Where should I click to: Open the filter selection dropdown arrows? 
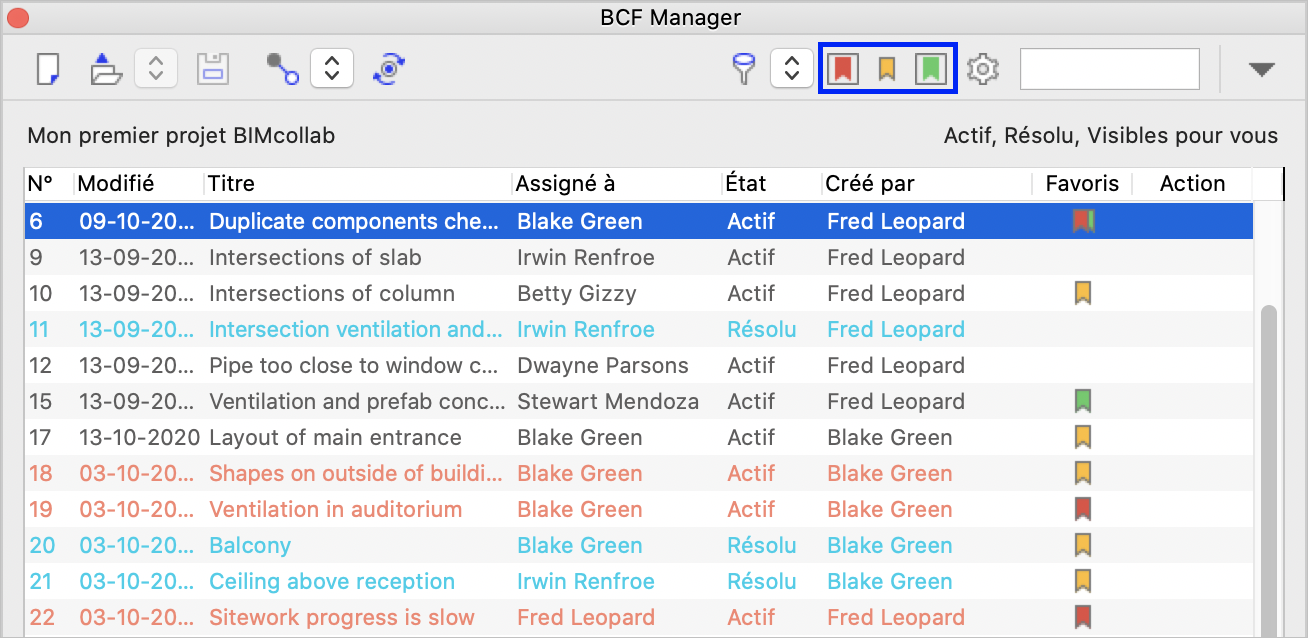792,69
